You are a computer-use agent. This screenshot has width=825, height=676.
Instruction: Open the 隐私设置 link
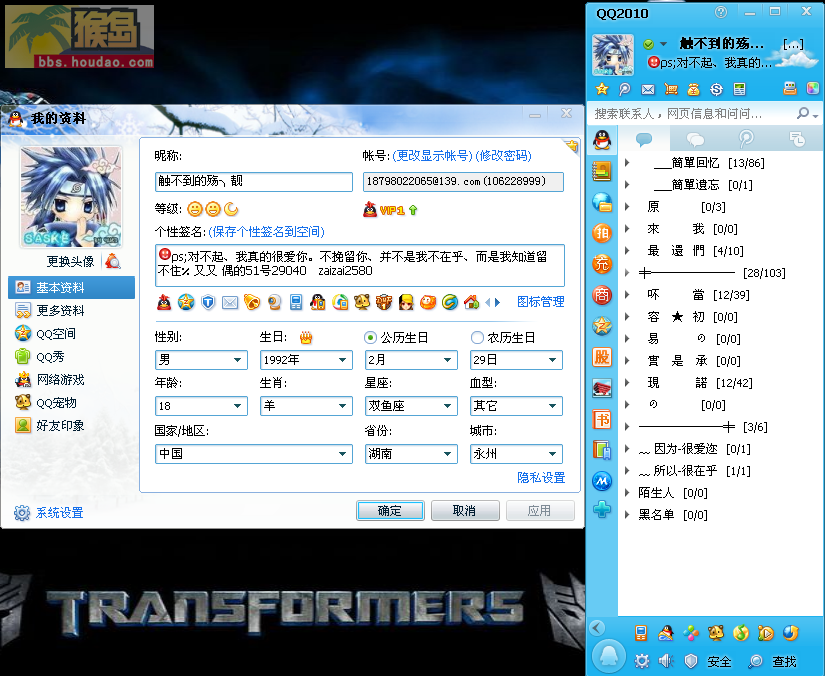pos(541,478)
